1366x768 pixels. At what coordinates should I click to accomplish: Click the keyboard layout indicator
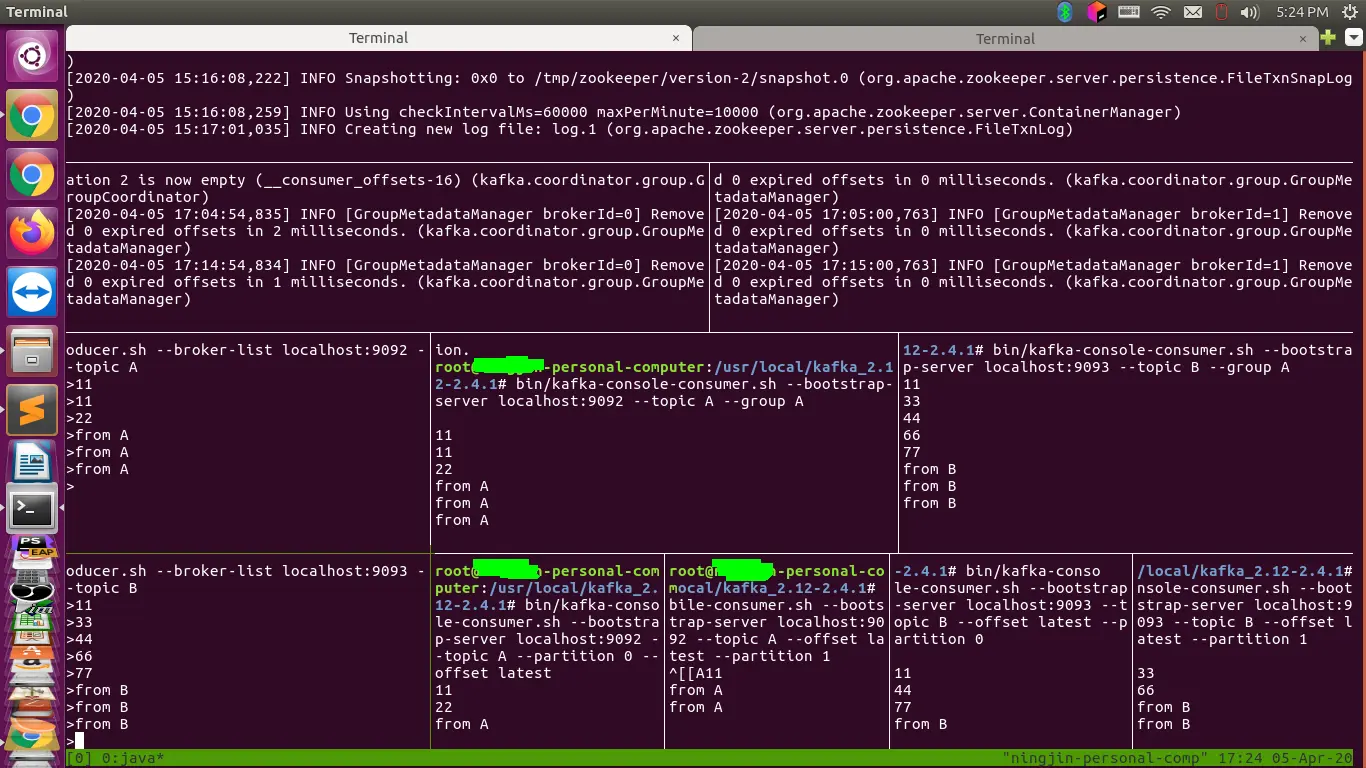click(x=1129, y=12)
